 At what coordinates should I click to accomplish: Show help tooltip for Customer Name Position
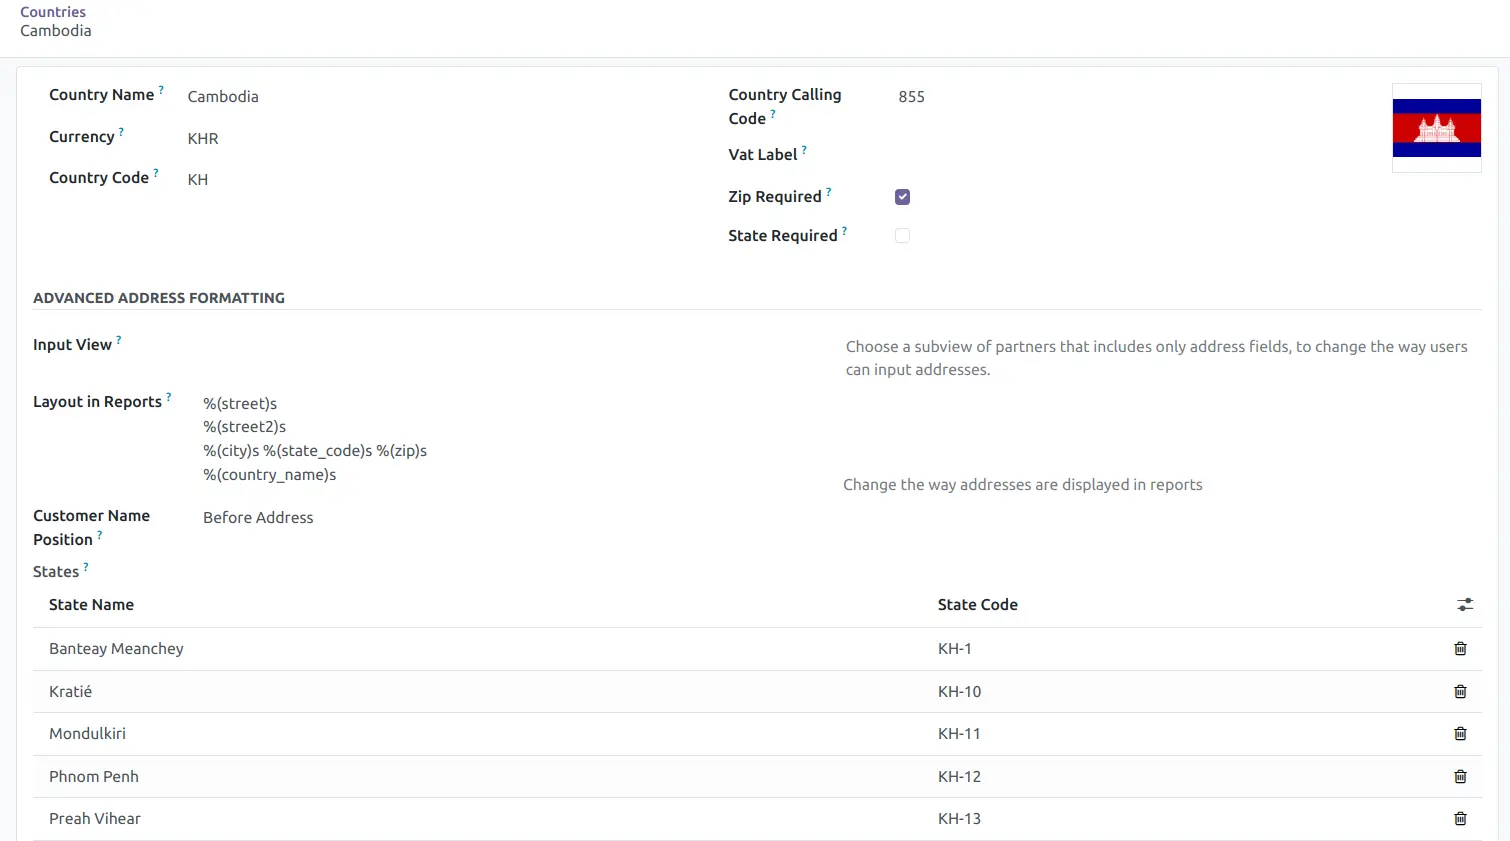tap(99, 535)
